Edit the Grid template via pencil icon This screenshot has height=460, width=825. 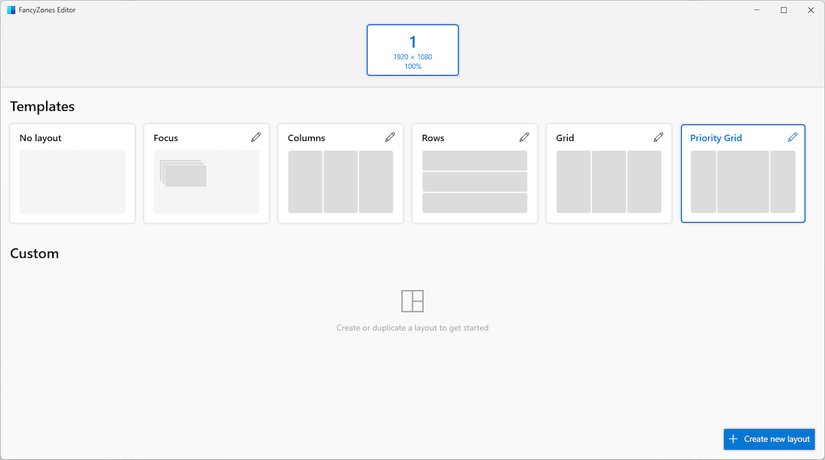658,137
